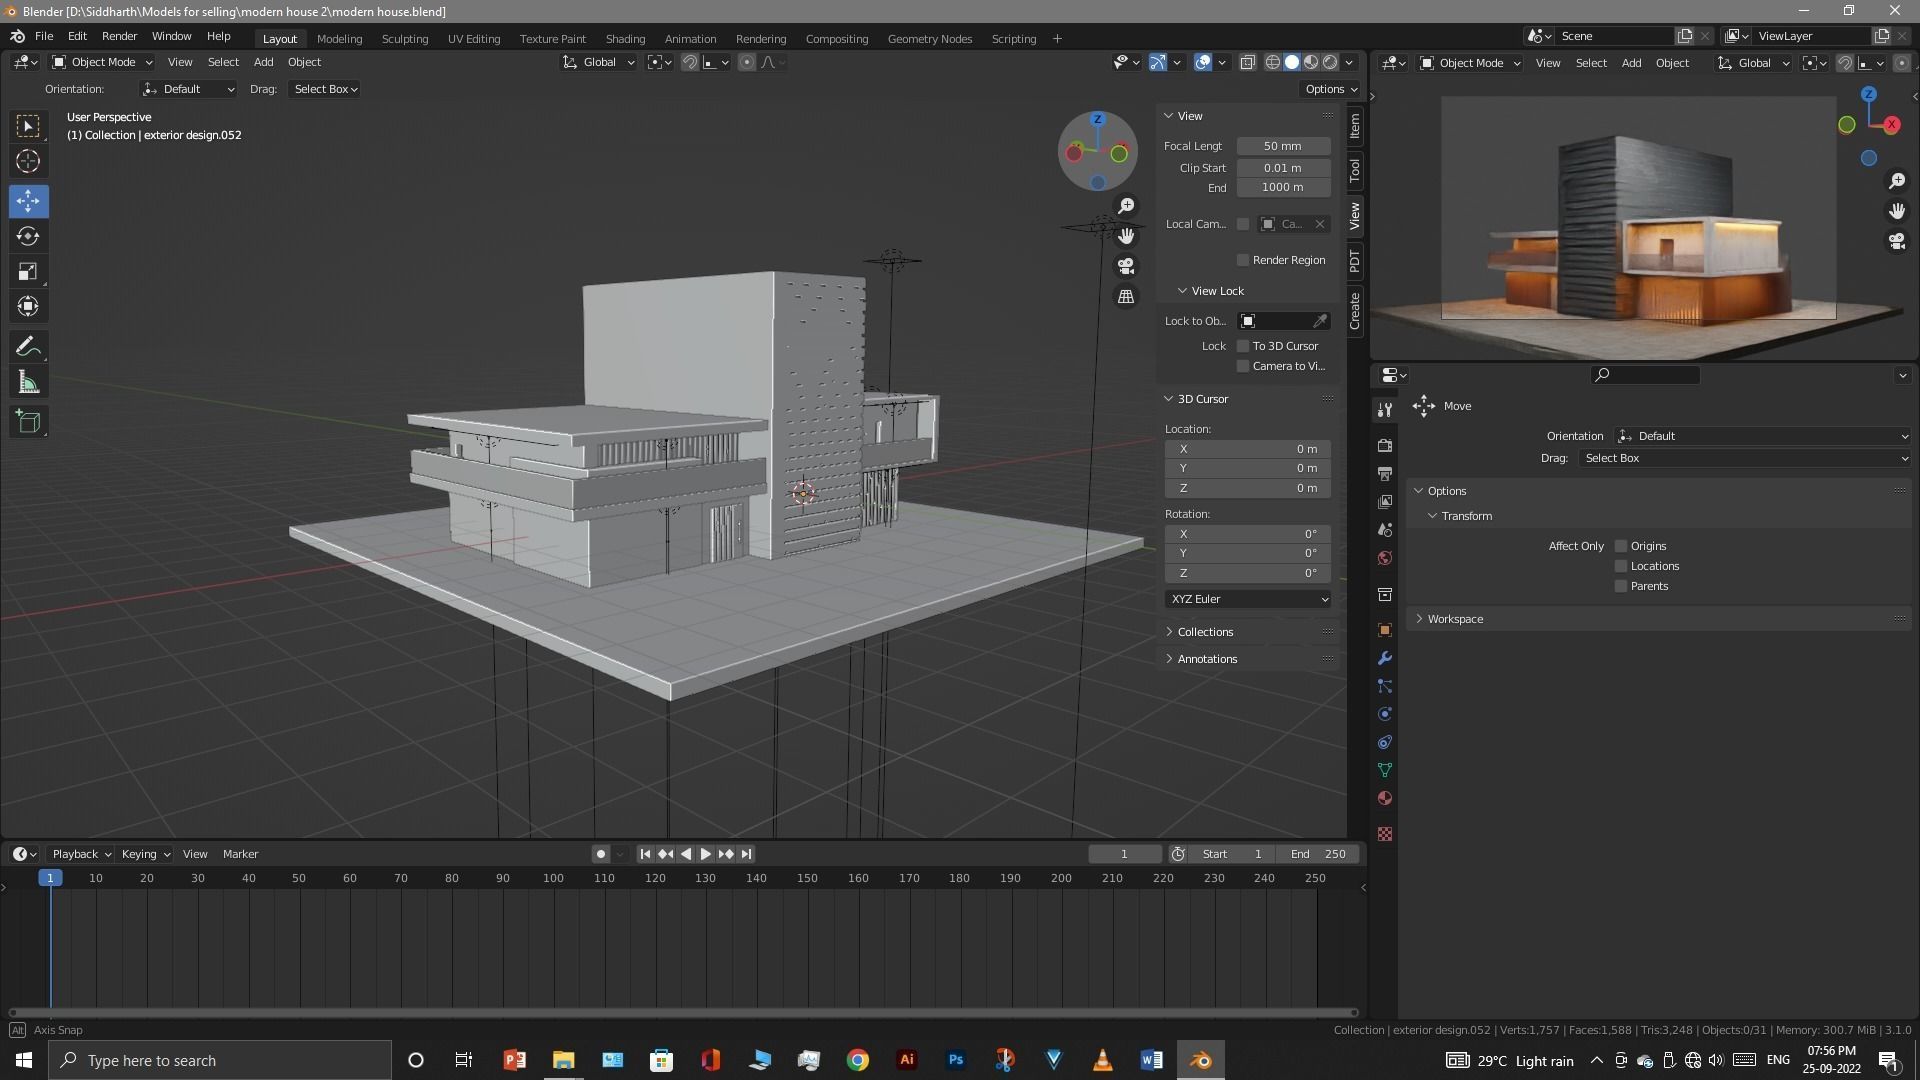
Task: Toggle X-Ray mode in main viewport header
Action: pos(1248,62)
